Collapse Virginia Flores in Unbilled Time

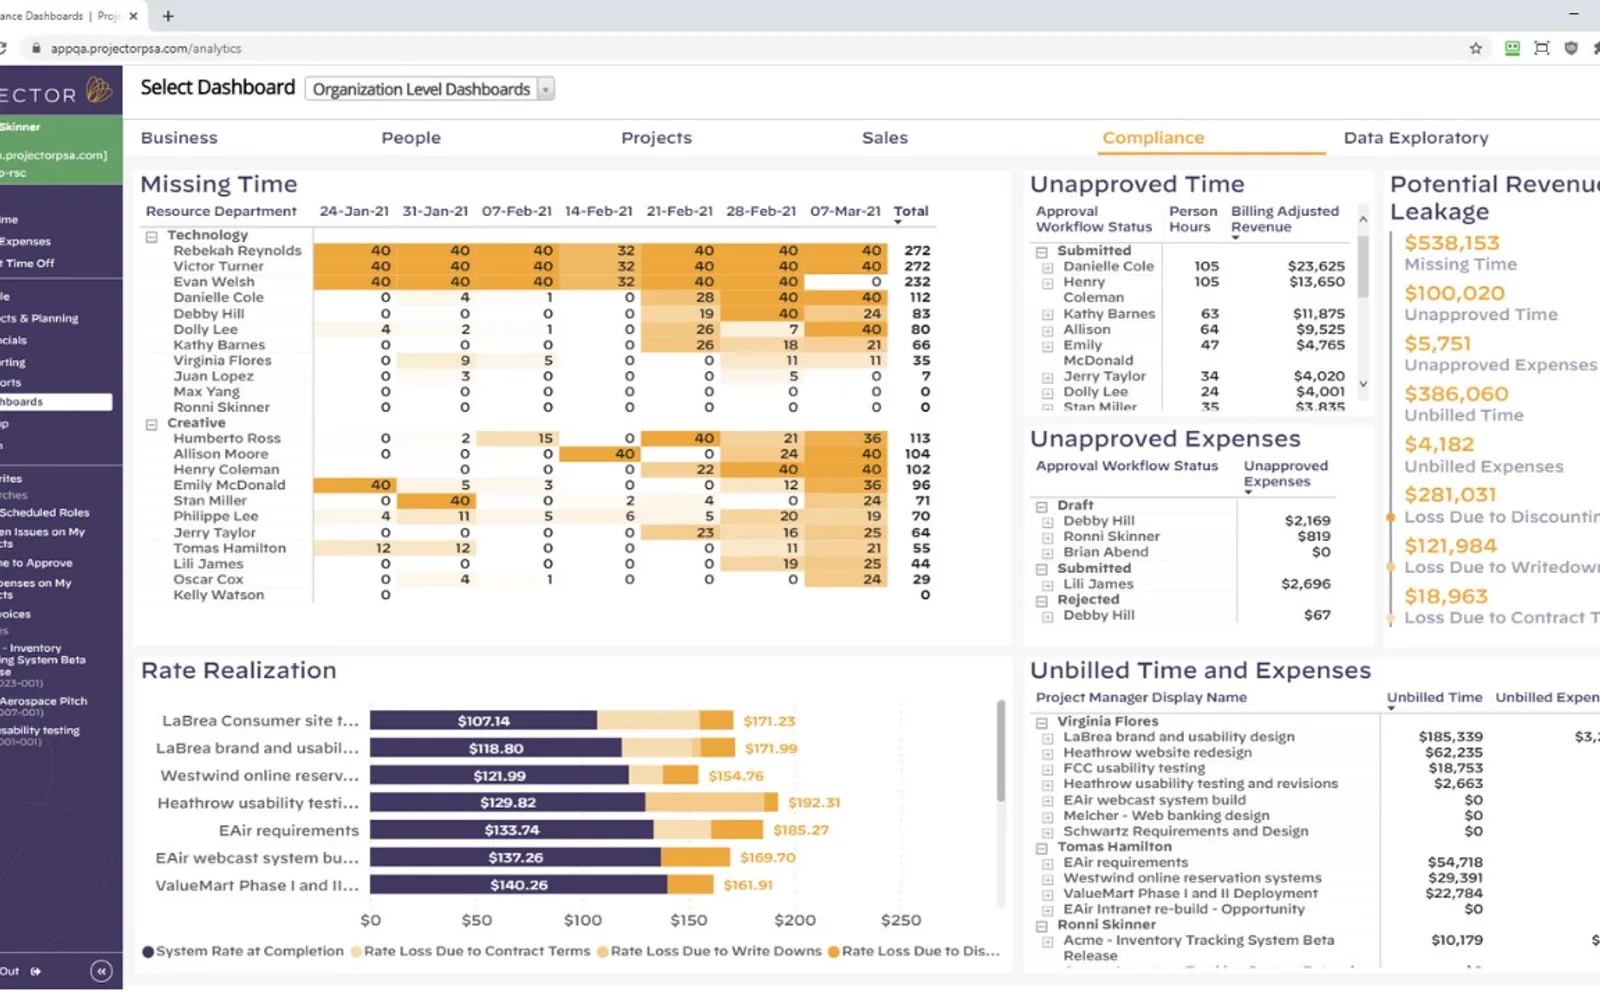[x=1041, y=722]
